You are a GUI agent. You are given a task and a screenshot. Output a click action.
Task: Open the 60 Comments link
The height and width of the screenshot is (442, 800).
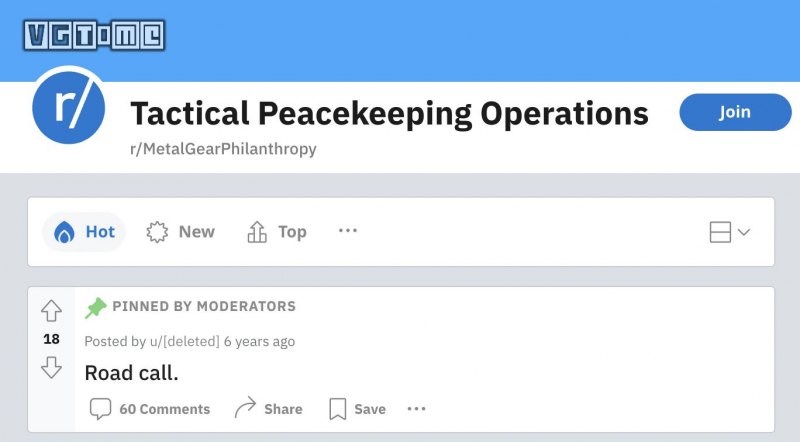pos(164,409)
